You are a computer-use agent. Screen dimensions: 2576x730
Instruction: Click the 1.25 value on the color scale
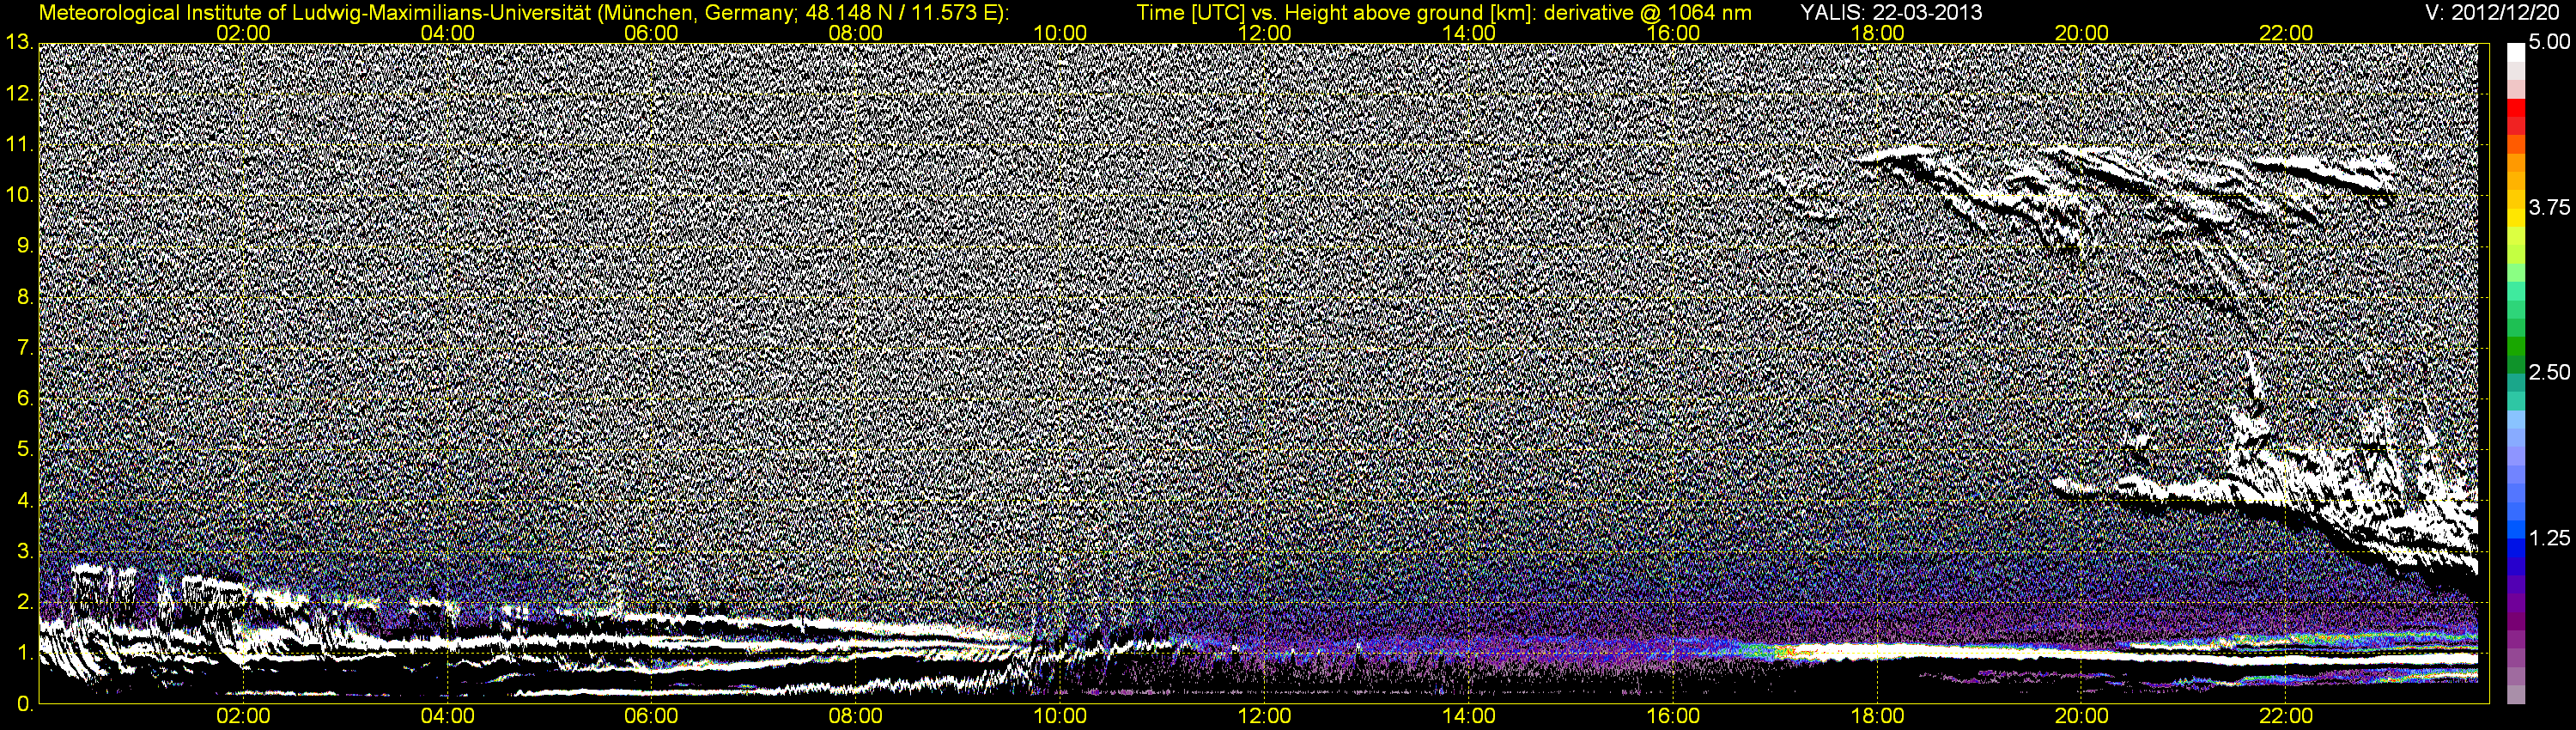point(2549,538)
